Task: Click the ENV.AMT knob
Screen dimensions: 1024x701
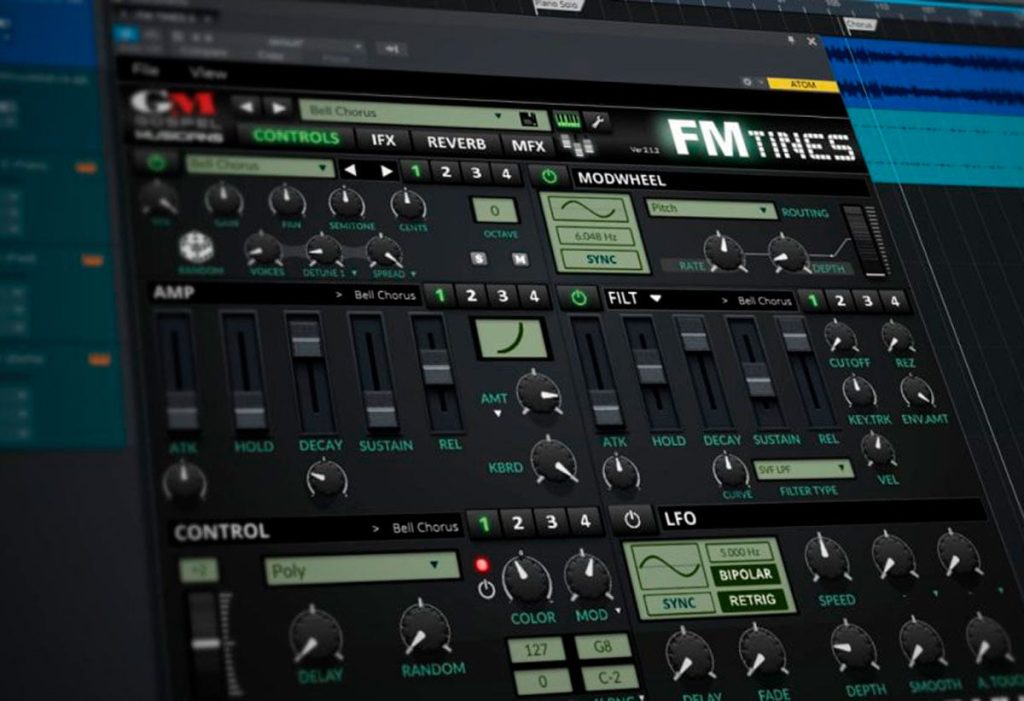Action: pyautogui.click(x=918, y=392)
